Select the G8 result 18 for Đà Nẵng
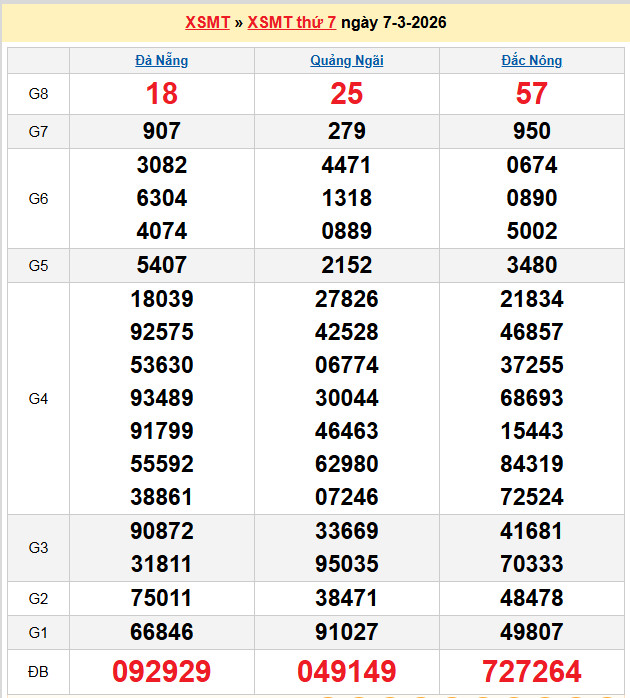The image size is (630, 698). [162, 94]
